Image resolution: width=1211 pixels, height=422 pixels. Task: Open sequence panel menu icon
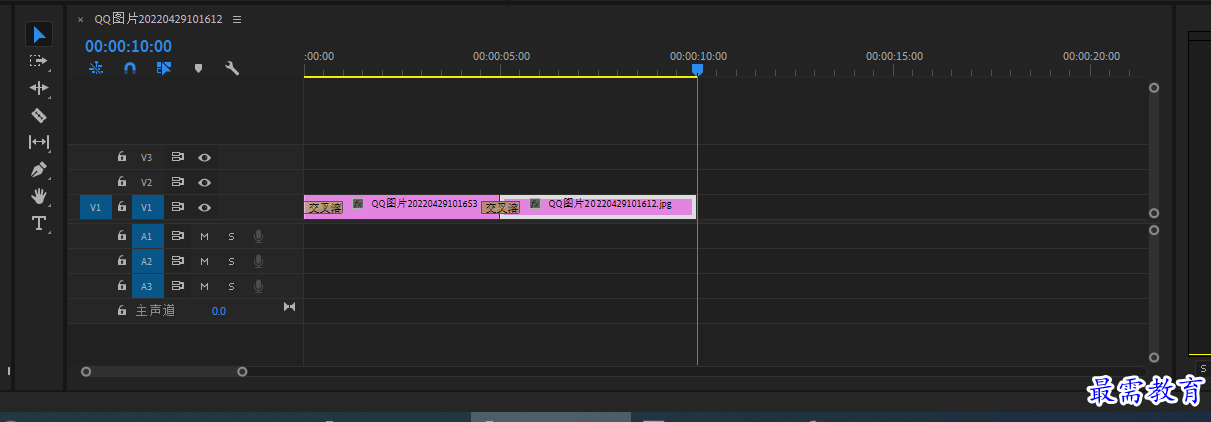pos(236,19)
